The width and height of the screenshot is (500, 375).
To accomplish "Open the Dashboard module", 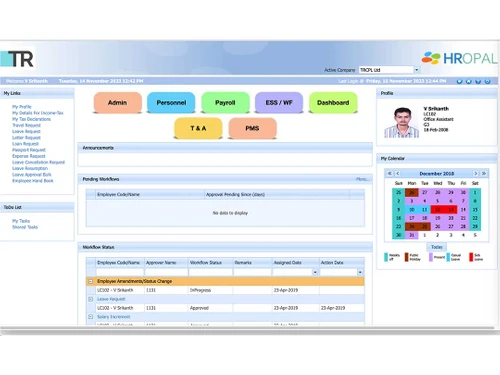I will [333, 103].
